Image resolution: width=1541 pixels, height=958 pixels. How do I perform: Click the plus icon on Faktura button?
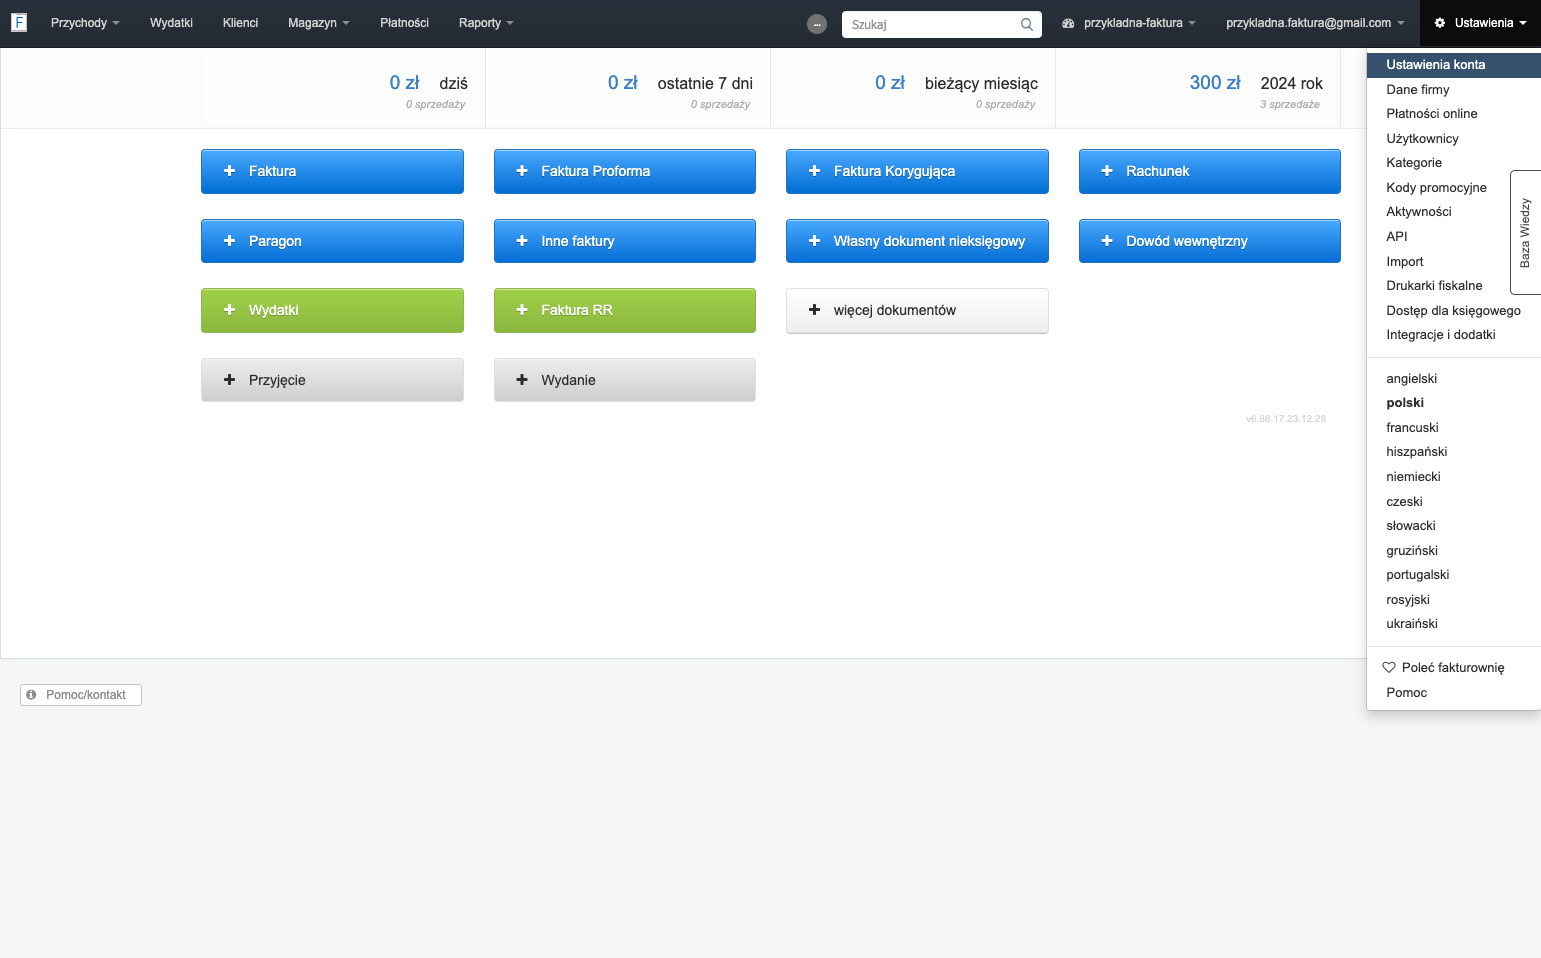click(x=229, y=171)
